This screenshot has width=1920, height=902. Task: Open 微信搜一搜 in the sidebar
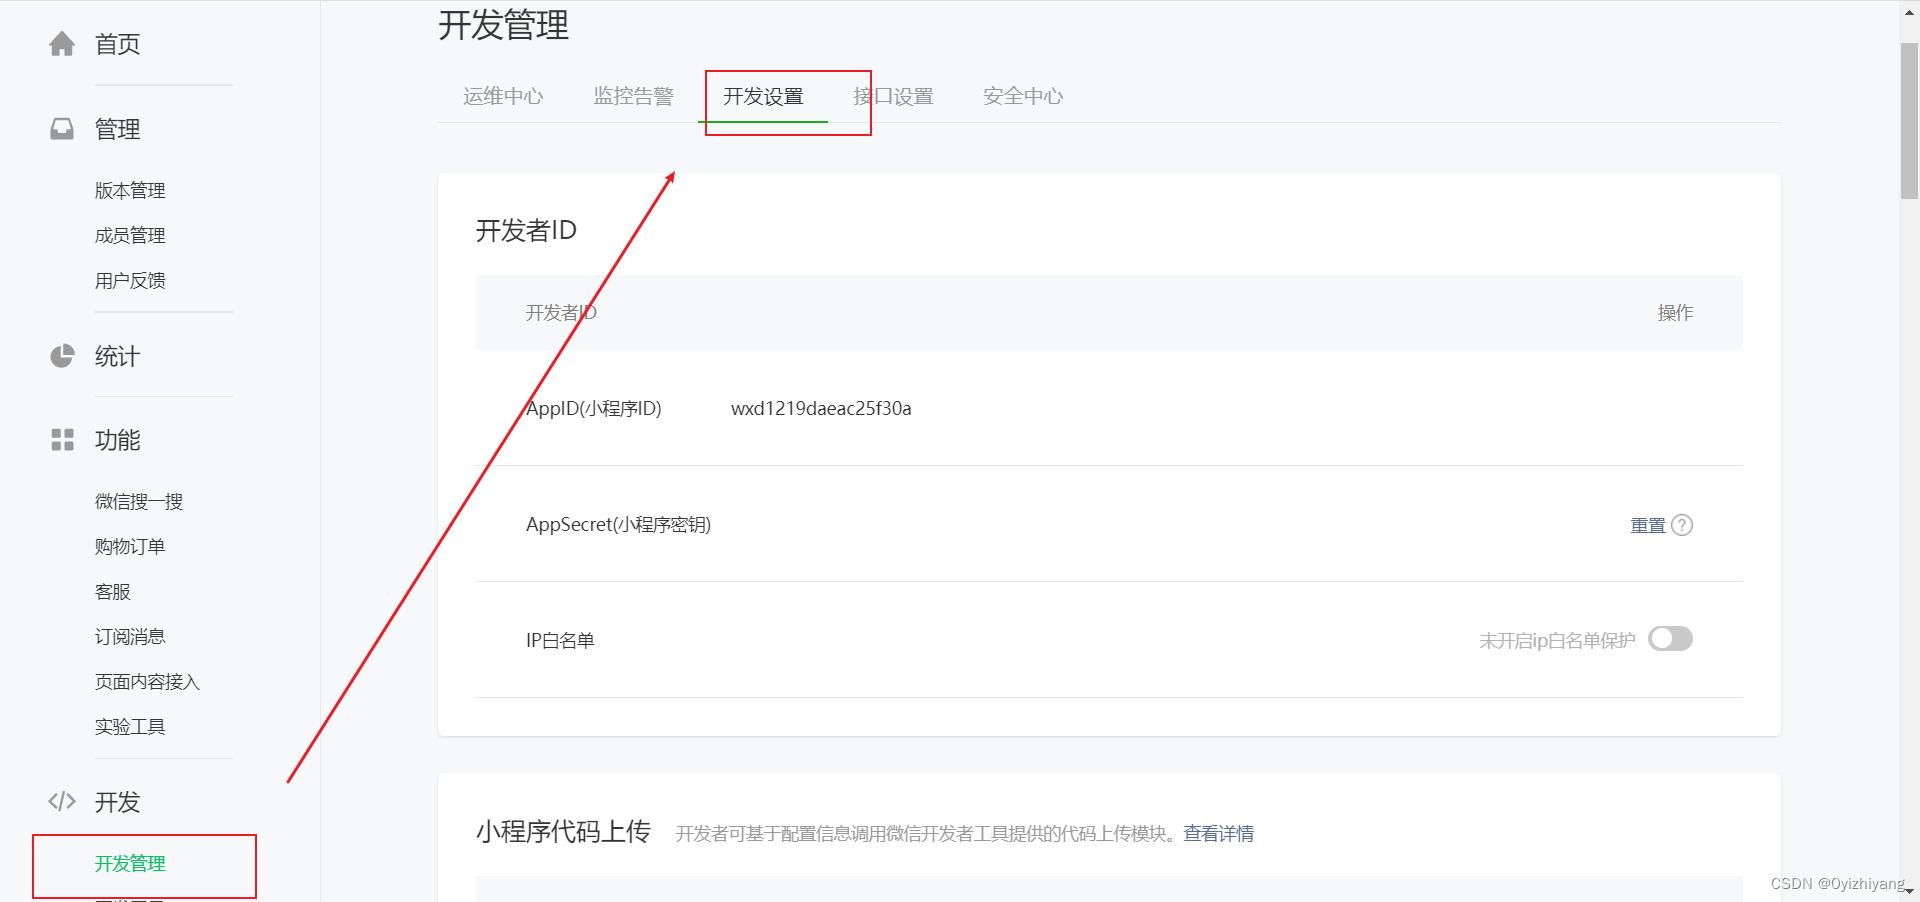click(139, 501)
